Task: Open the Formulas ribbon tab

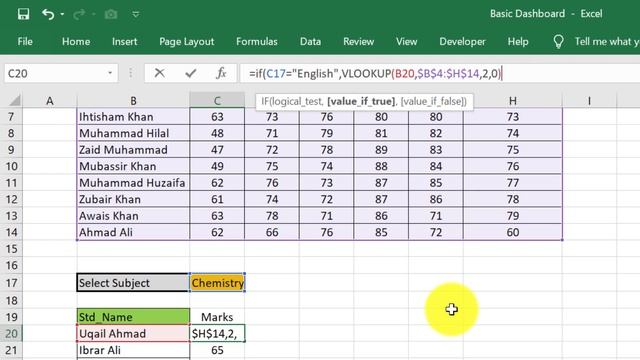Action: 257,41
